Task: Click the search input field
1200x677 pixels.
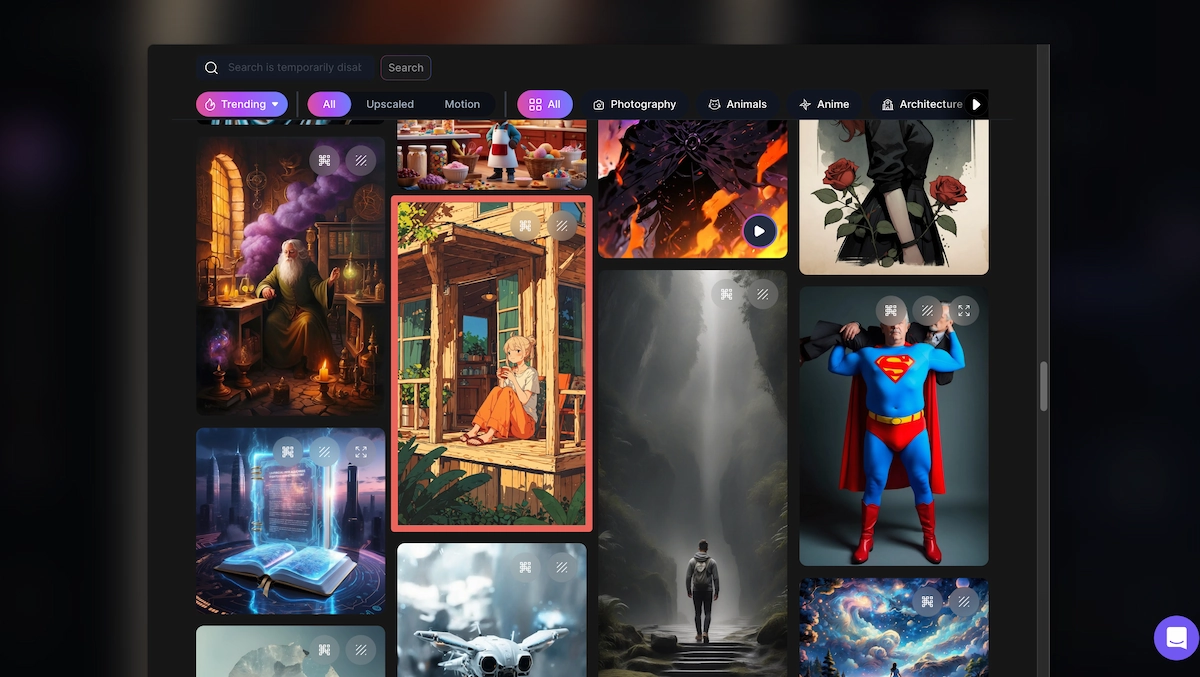Action: 294,68
